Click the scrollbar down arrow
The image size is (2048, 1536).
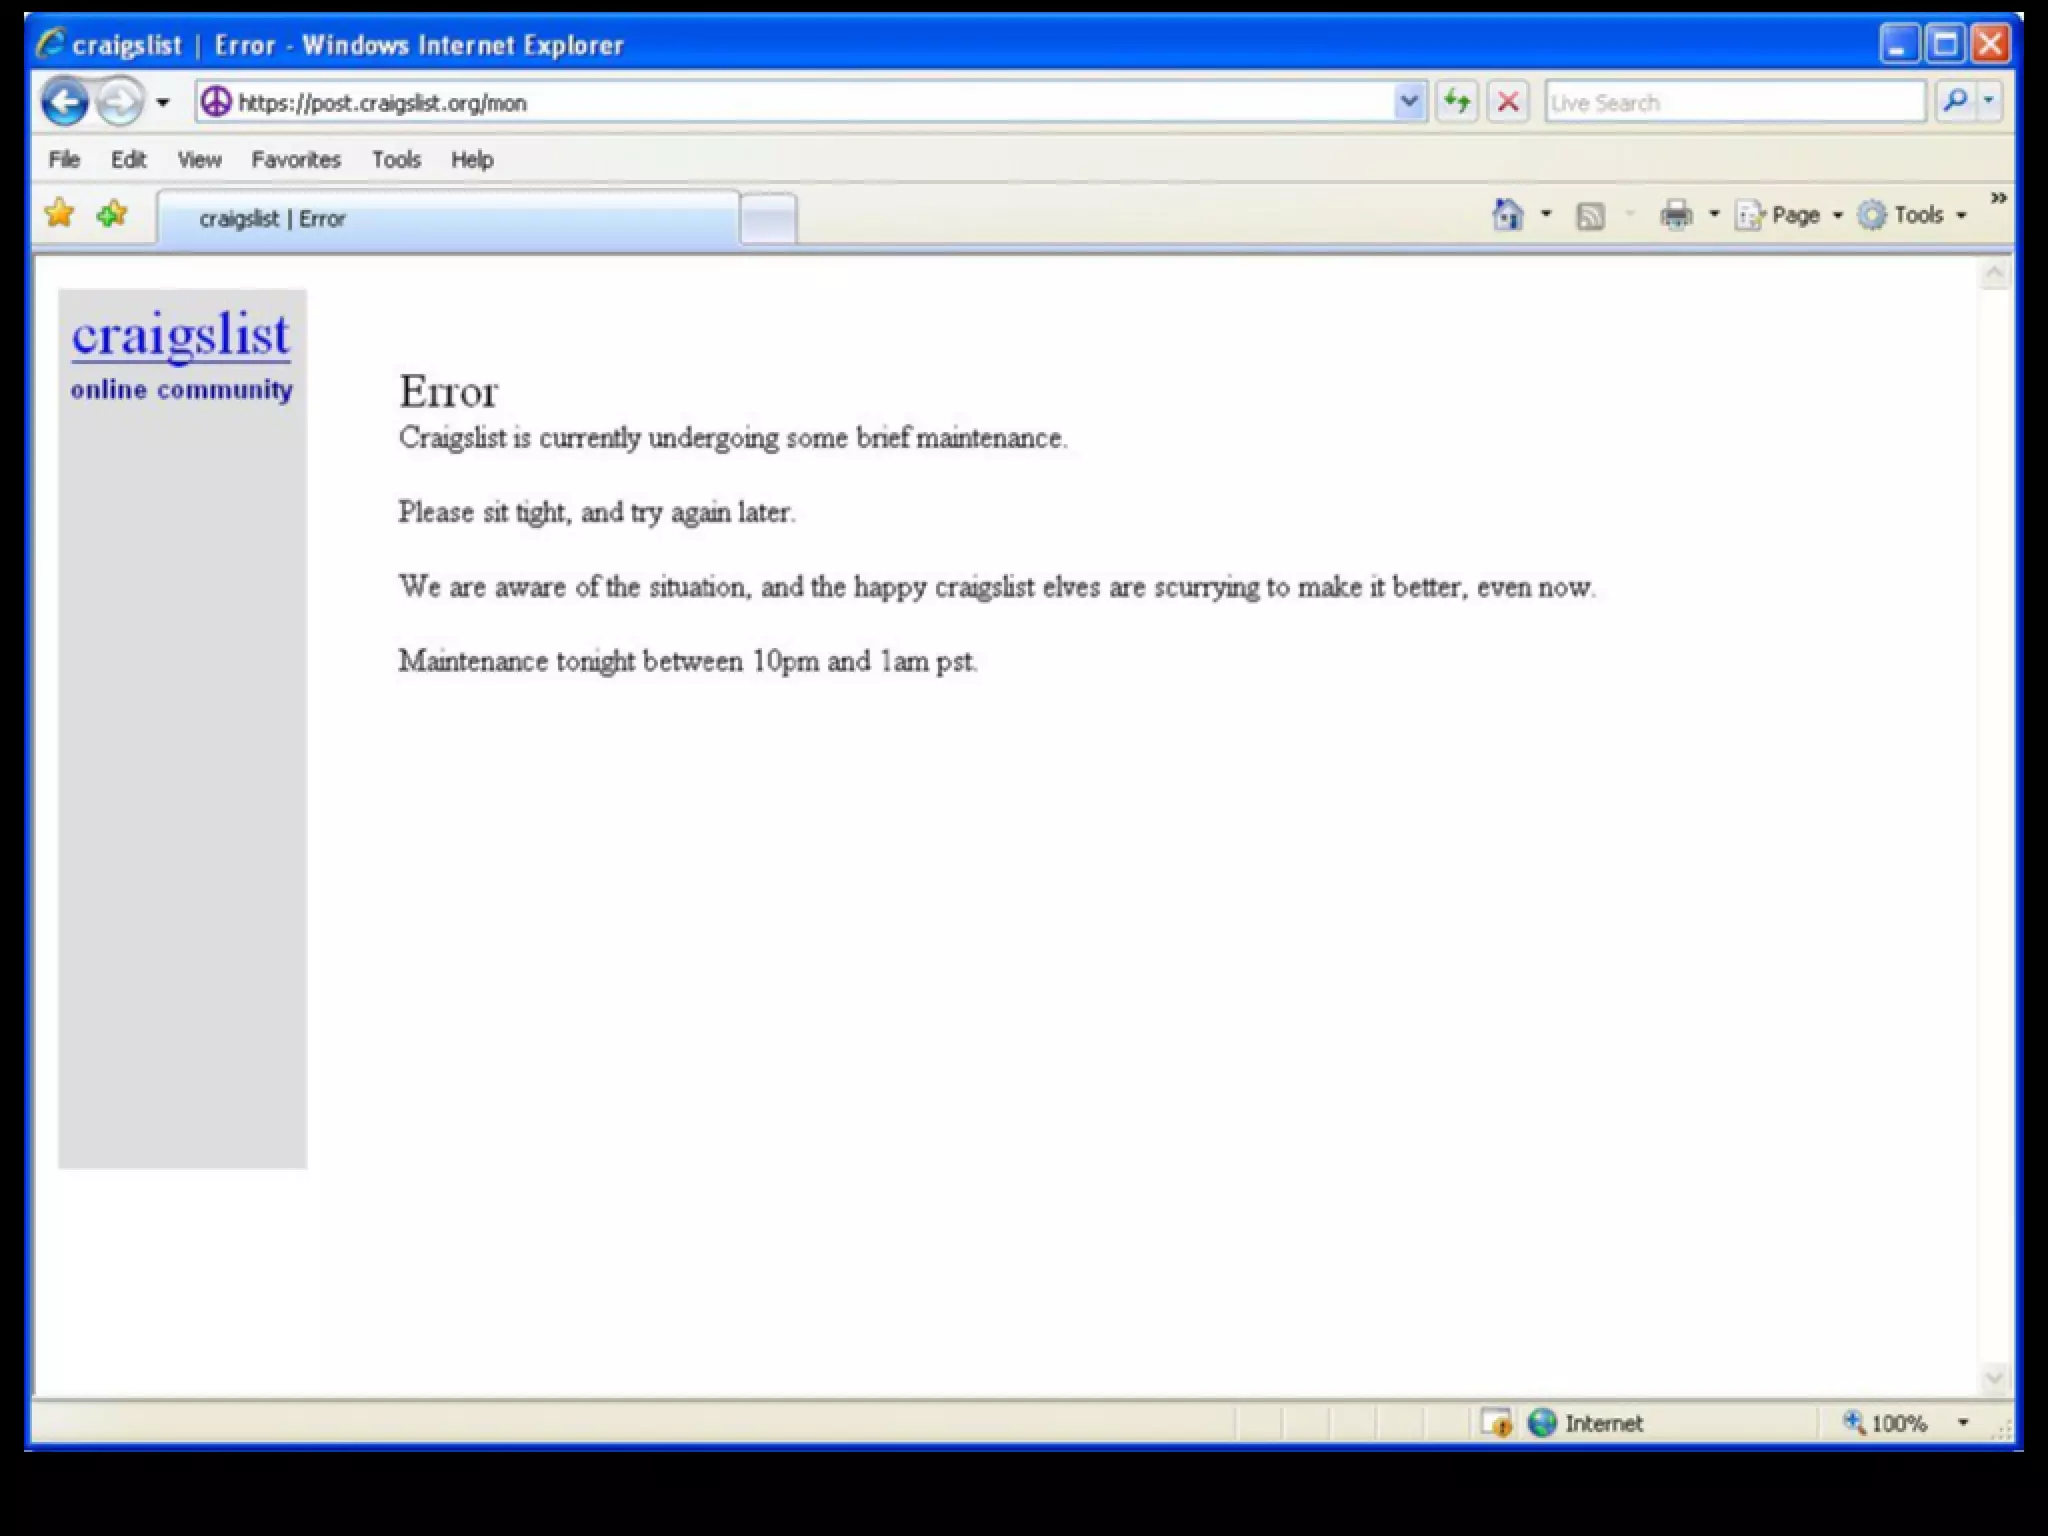point(1994,1378)
